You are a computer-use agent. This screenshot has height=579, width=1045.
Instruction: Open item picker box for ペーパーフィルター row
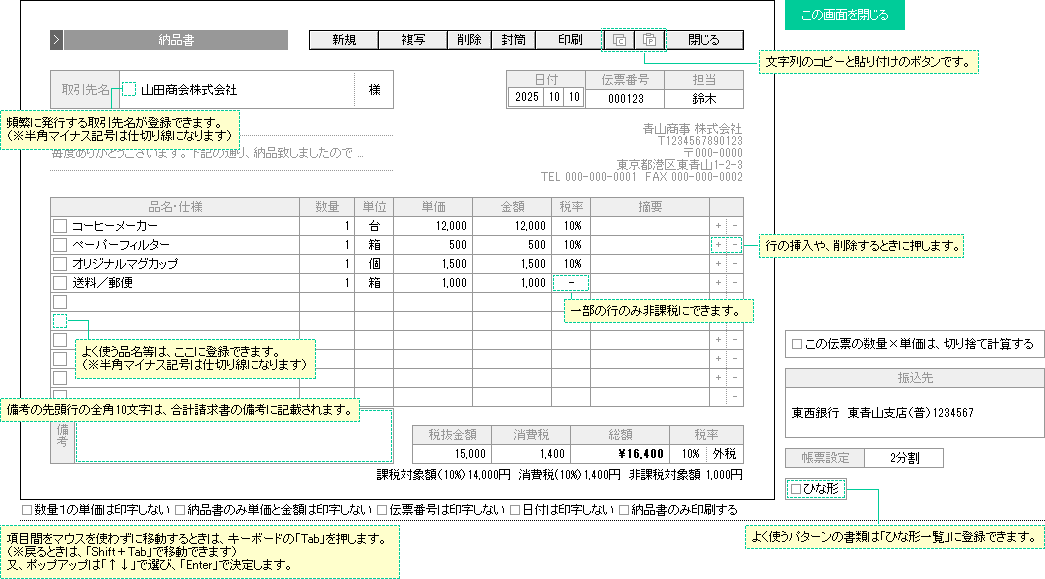click(x=60, y=245)
